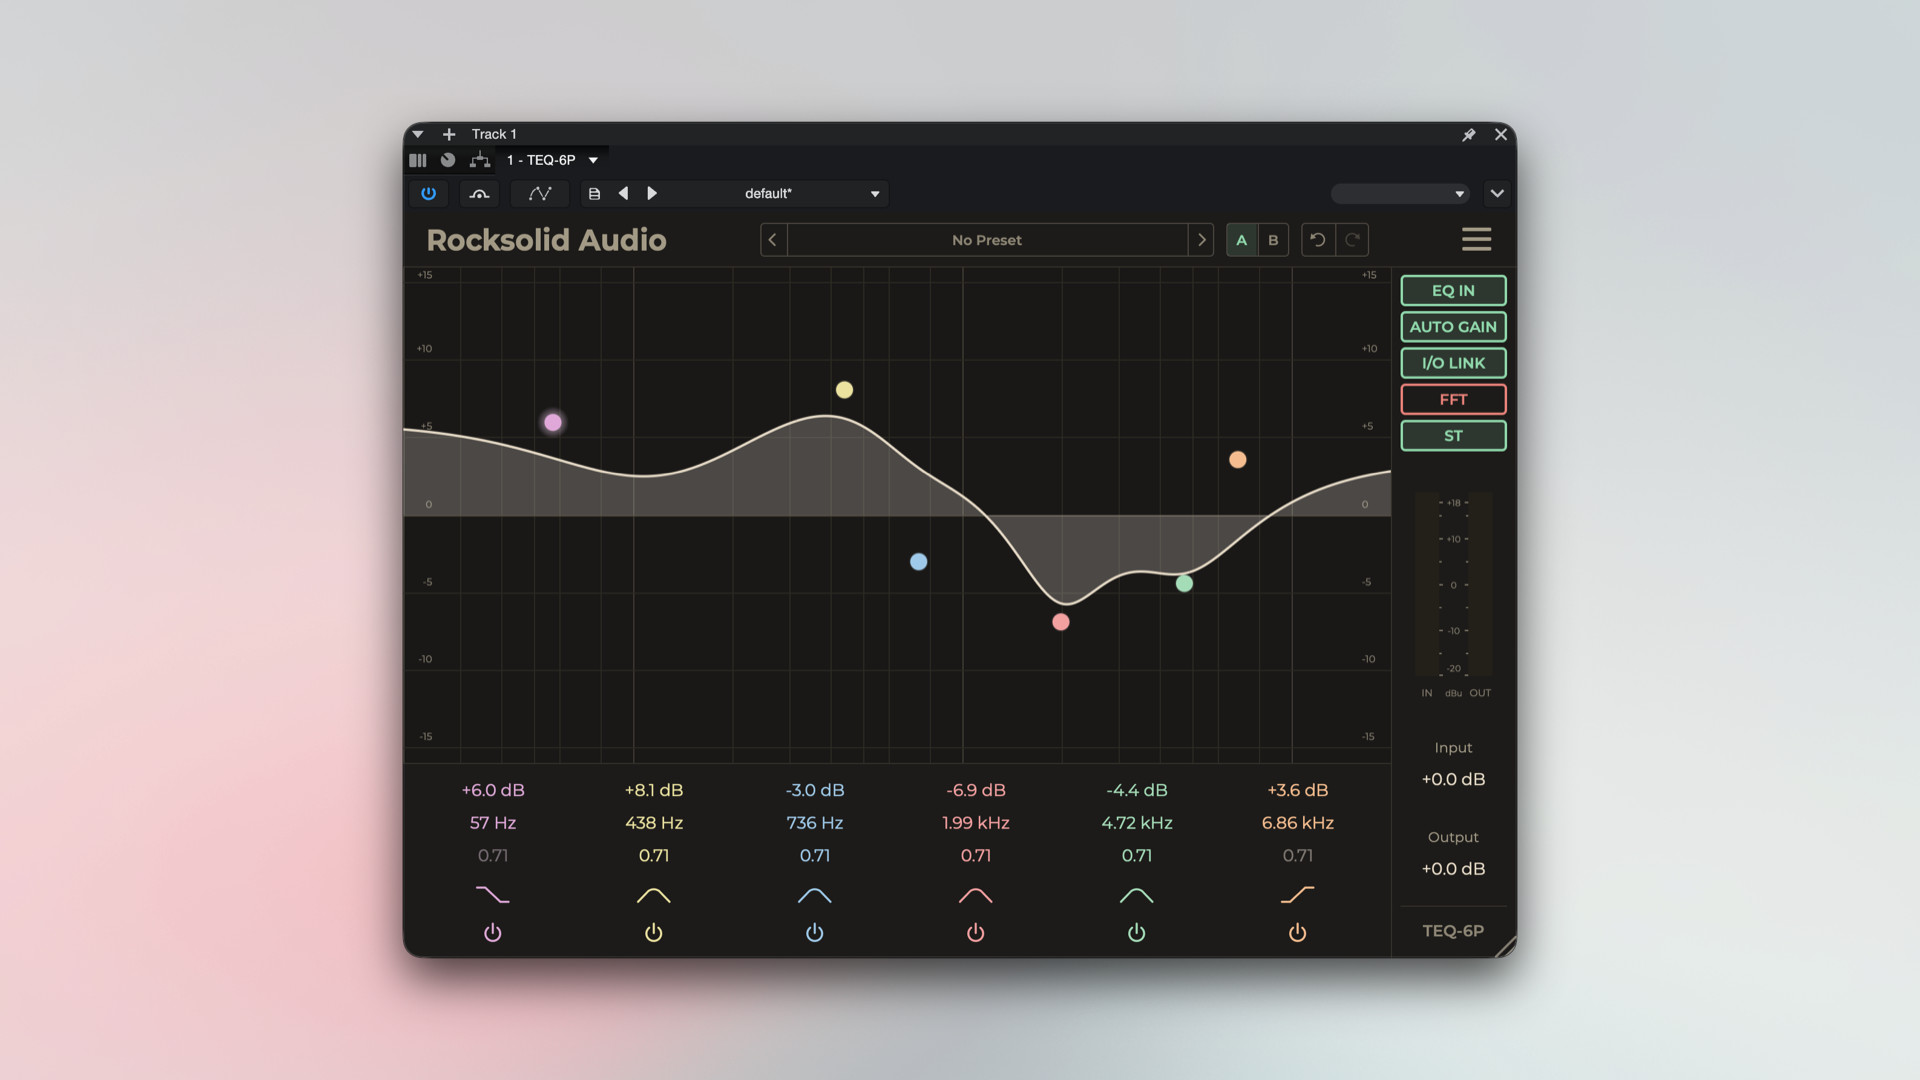The width and height of the screenshot is (1920, 1080).
Task: Go to previous host preset arrow
Action: [x=623, y=193]
